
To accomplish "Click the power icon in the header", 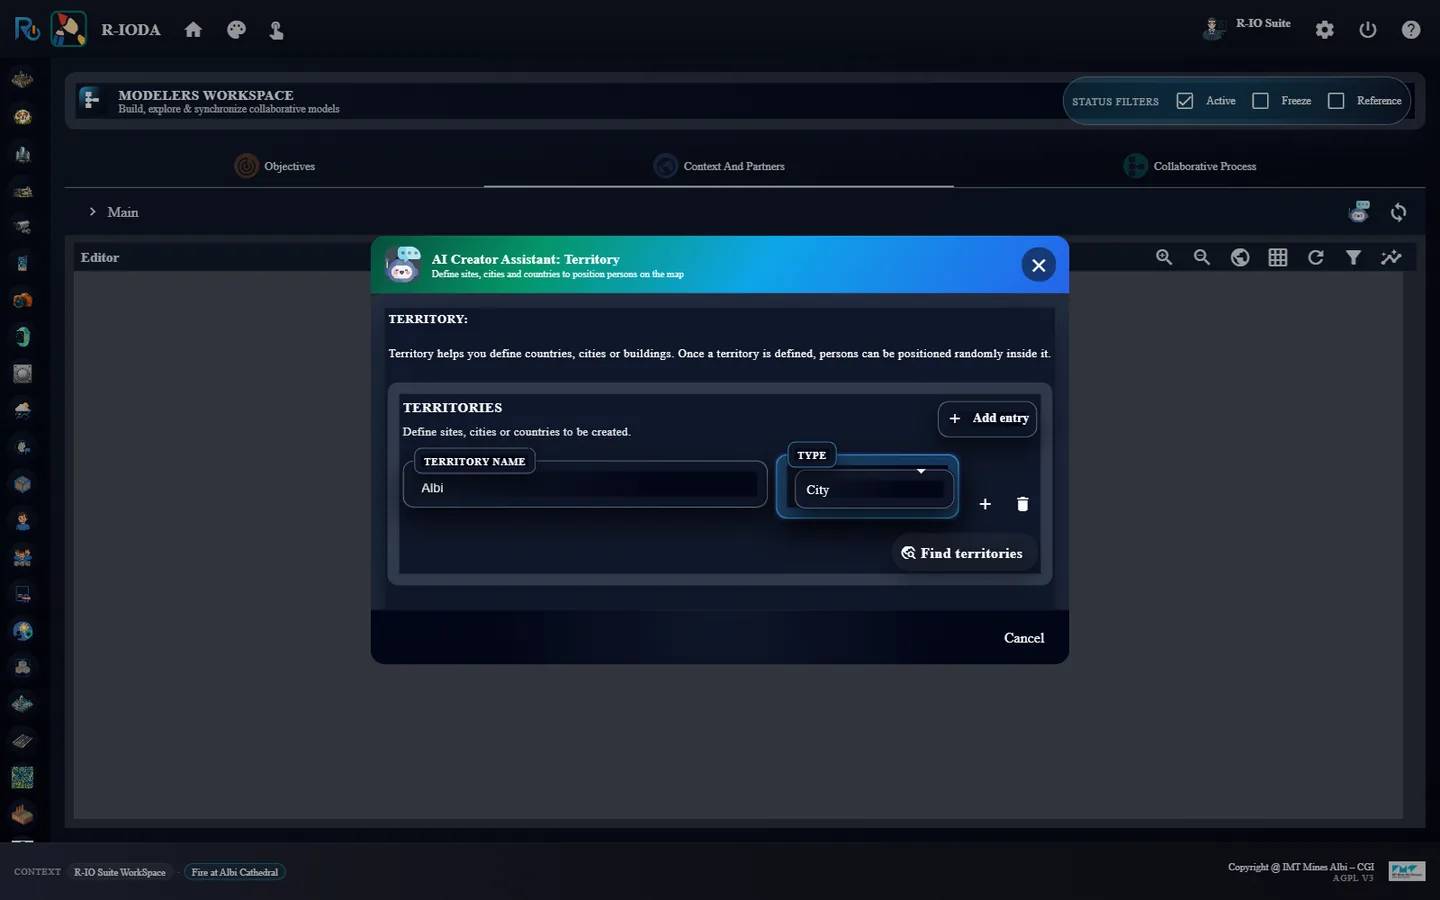I will coord(1368,30).
